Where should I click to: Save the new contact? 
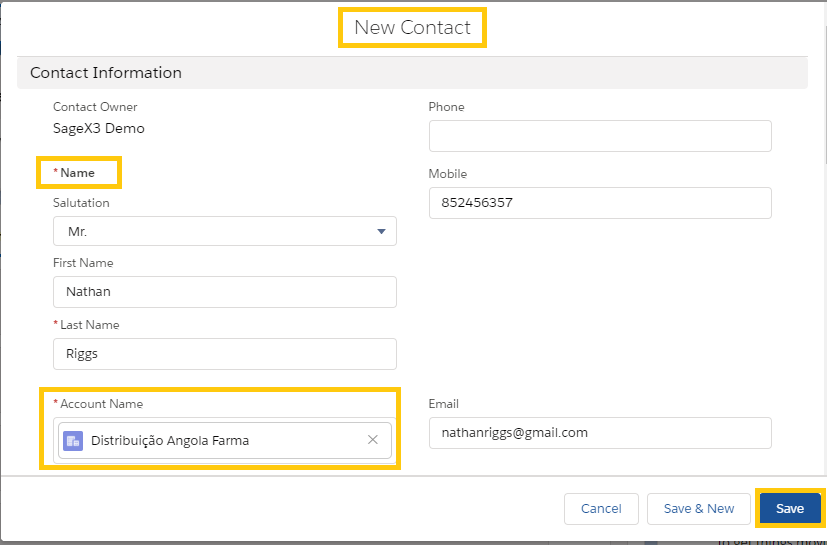[790, 509]
